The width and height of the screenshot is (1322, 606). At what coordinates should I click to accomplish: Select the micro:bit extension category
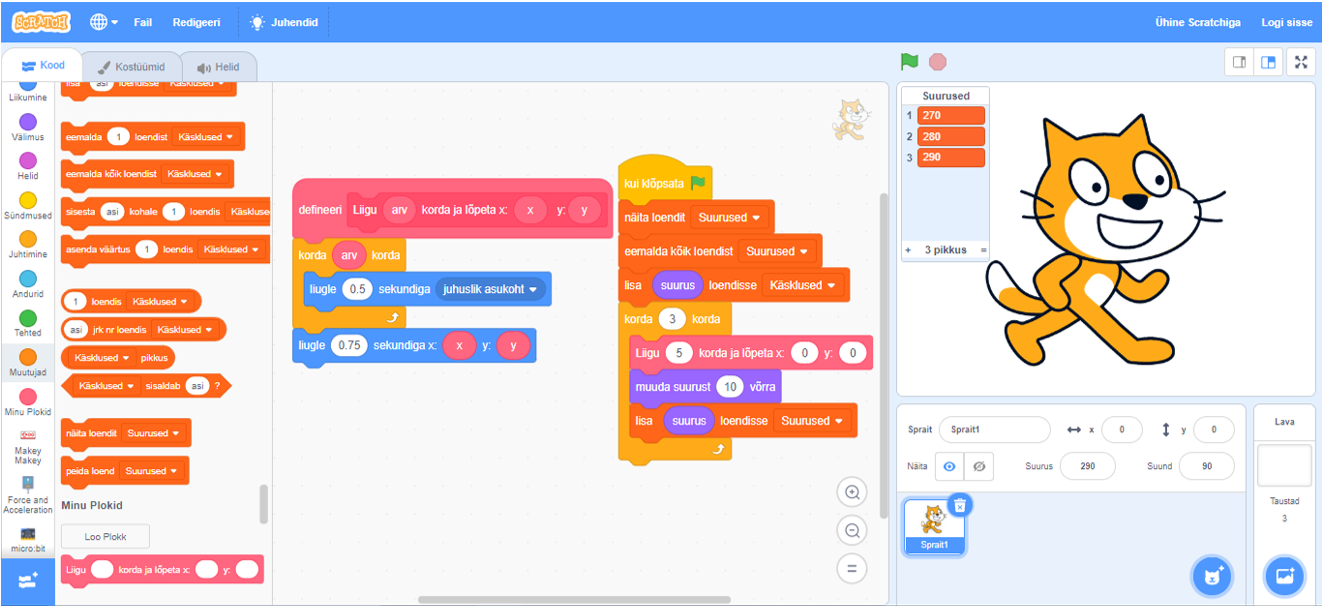[28, 538]
